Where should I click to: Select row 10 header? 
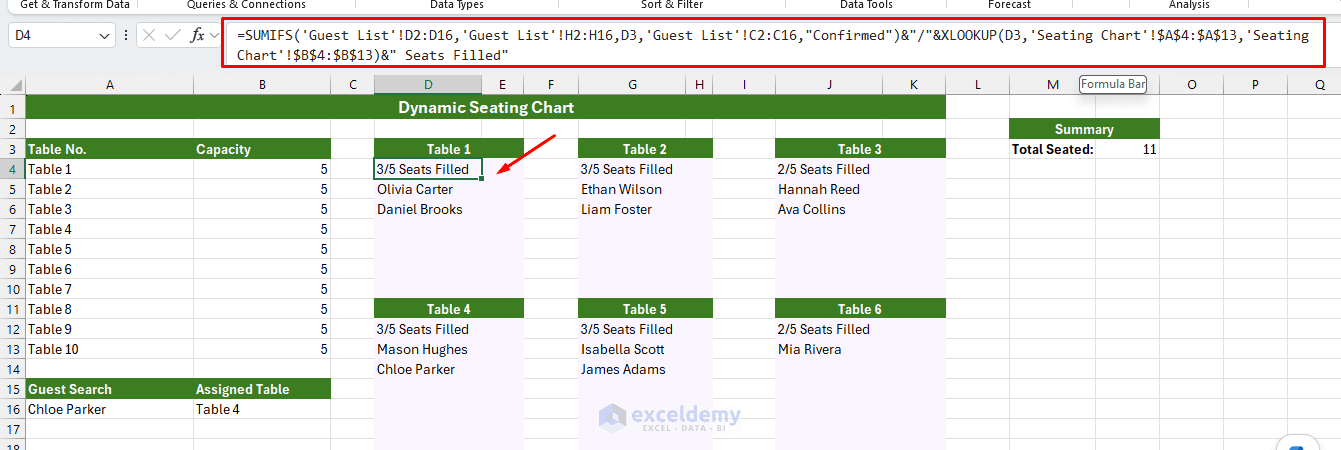(x=13, y=290)
